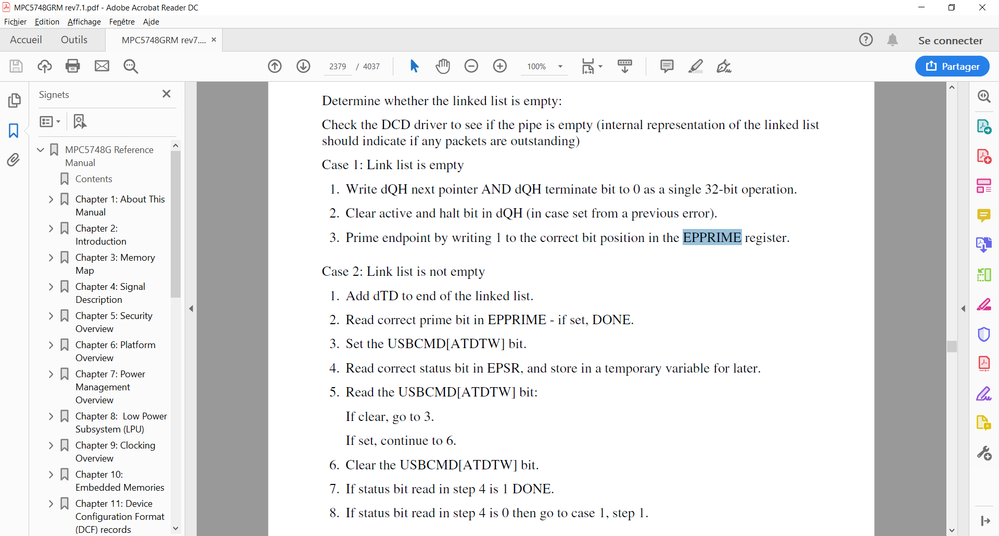
Task: Open Organize pages tool in right pane
Action: 984,186
